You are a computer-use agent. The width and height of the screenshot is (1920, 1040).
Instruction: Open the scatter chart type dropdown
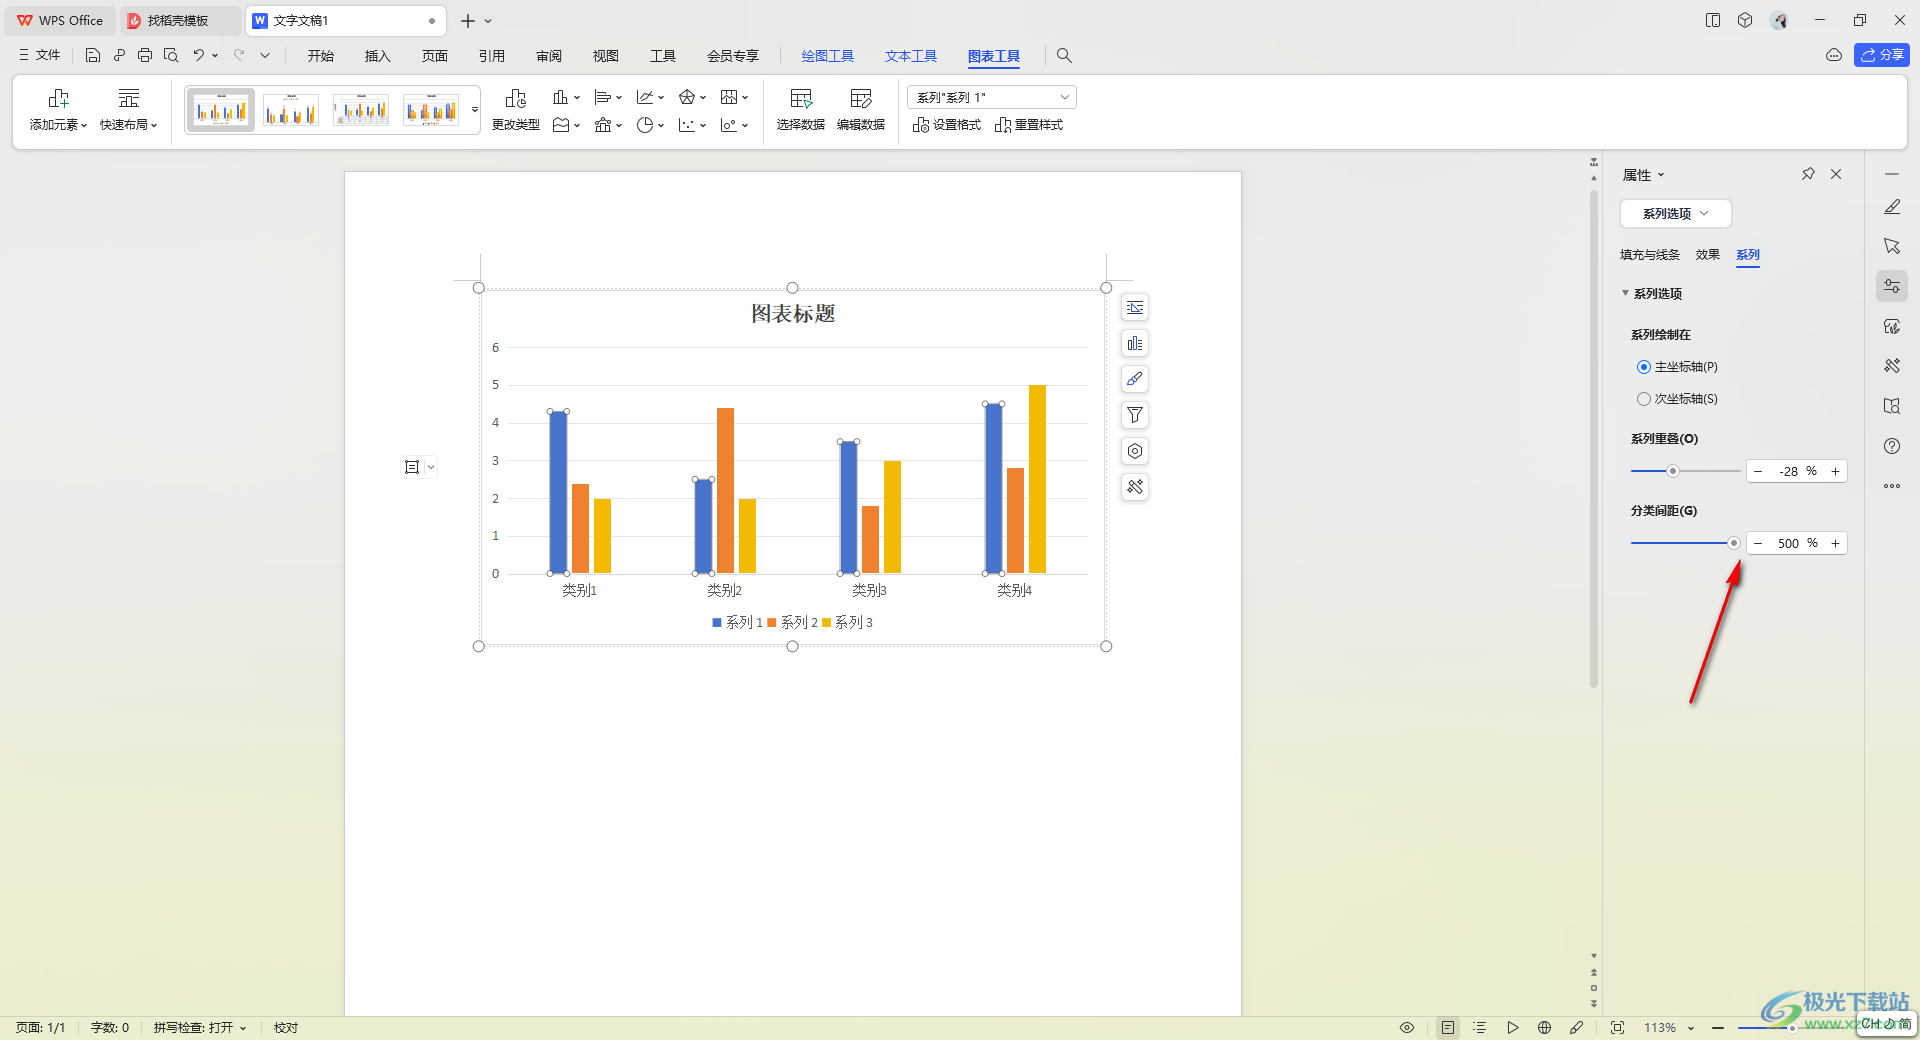pyautogui.click(x=692, y=125)
